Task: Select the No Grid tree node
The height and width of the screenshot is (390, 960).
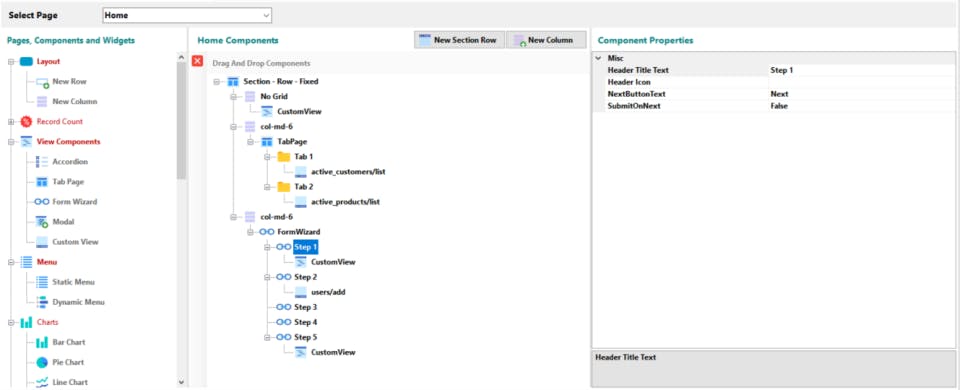Action: [274, 97]
